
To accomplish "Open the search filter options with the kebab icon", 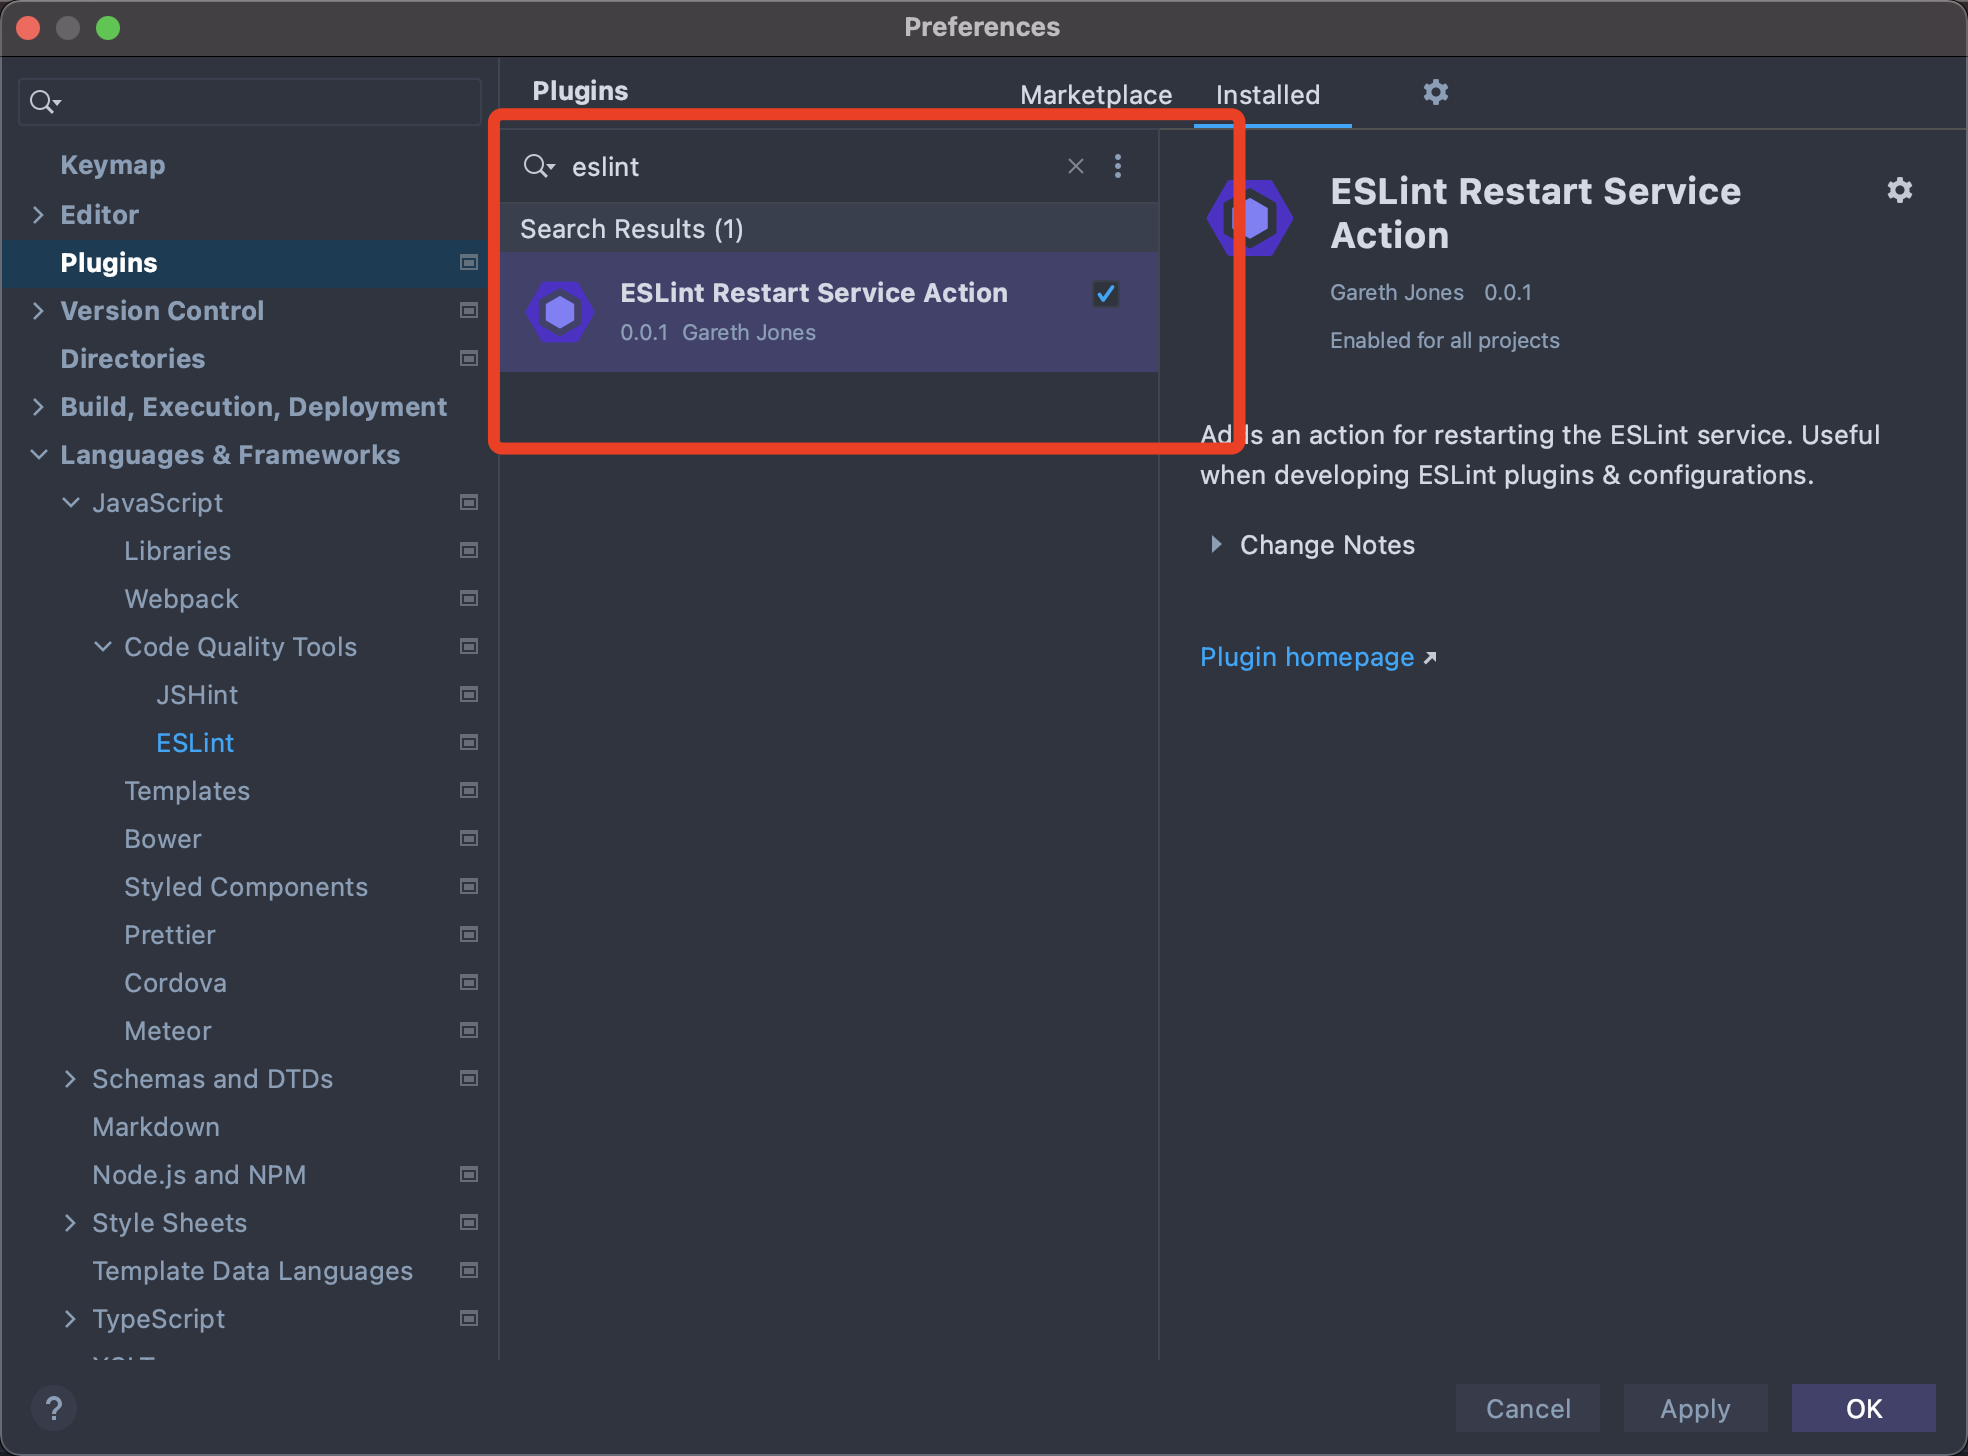I will 1117,166.
